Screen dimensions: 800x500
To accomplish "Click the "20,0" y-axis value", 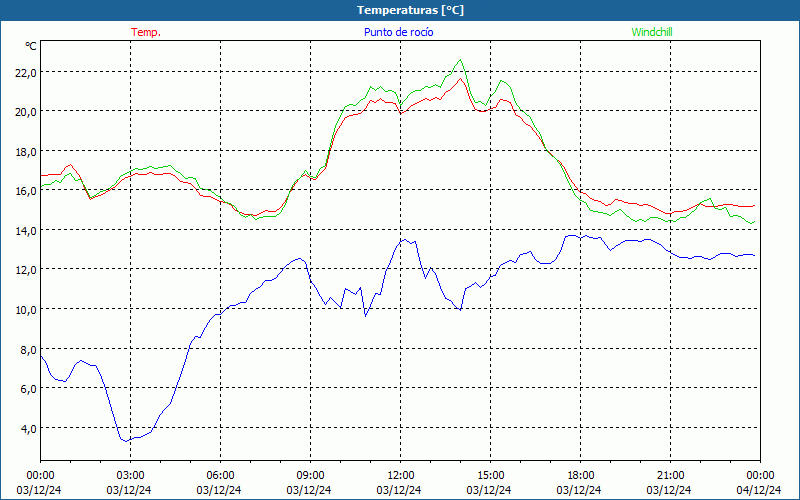I will [x=26, y=112].
